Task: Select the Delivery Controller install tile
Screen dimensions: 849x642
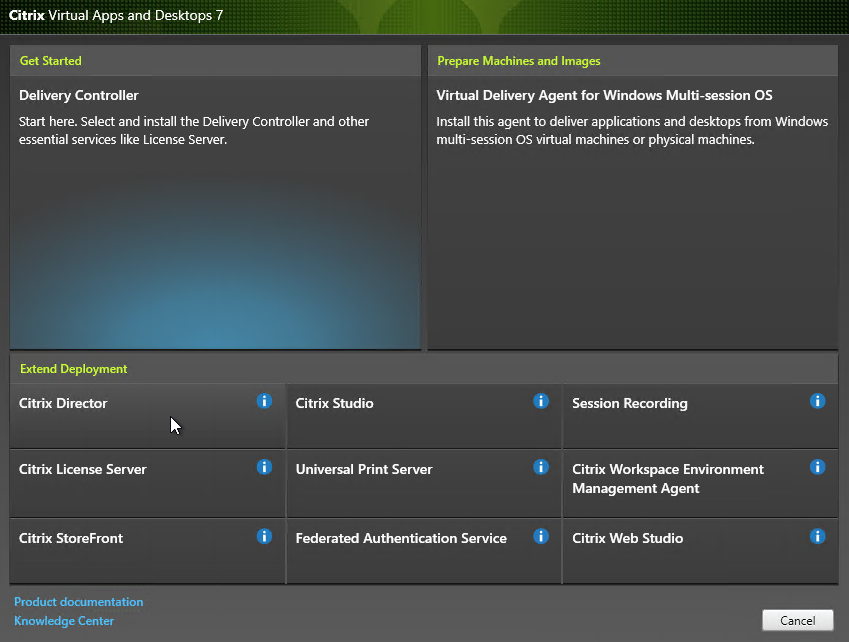Action: (x=215, y=212)
